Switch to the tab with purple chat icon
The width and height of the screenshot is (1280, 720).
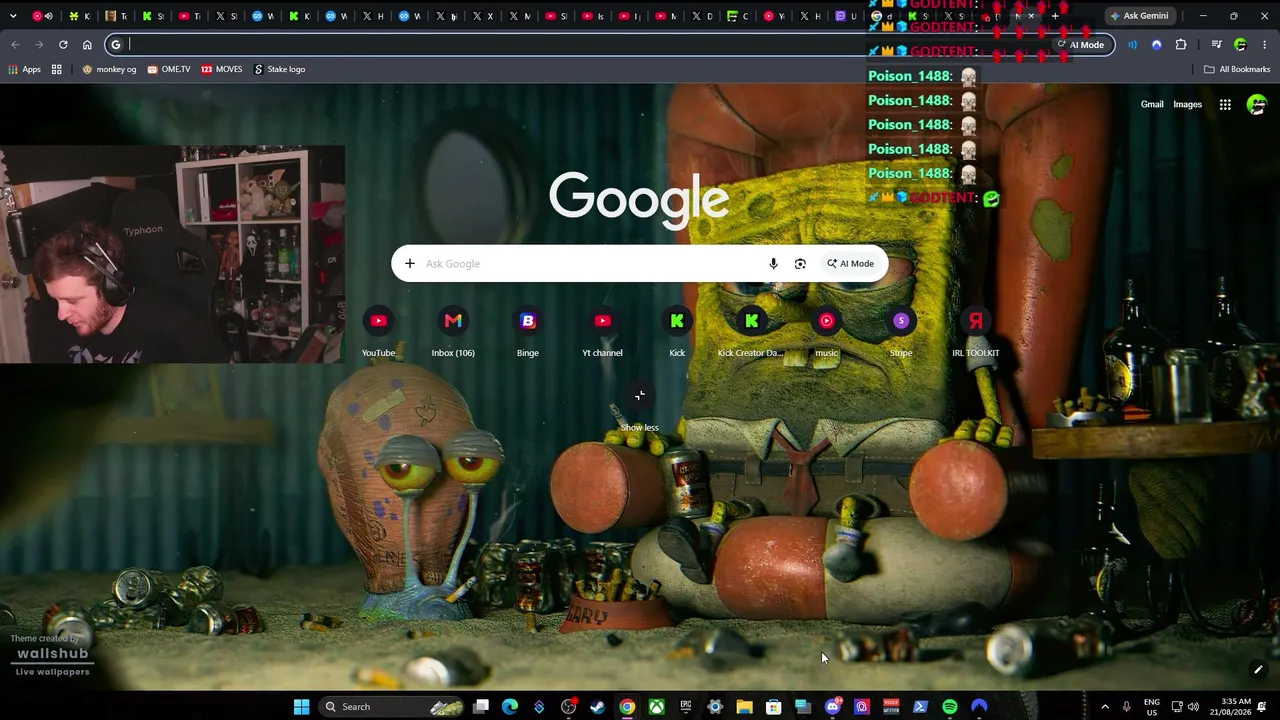coord(840,16)
